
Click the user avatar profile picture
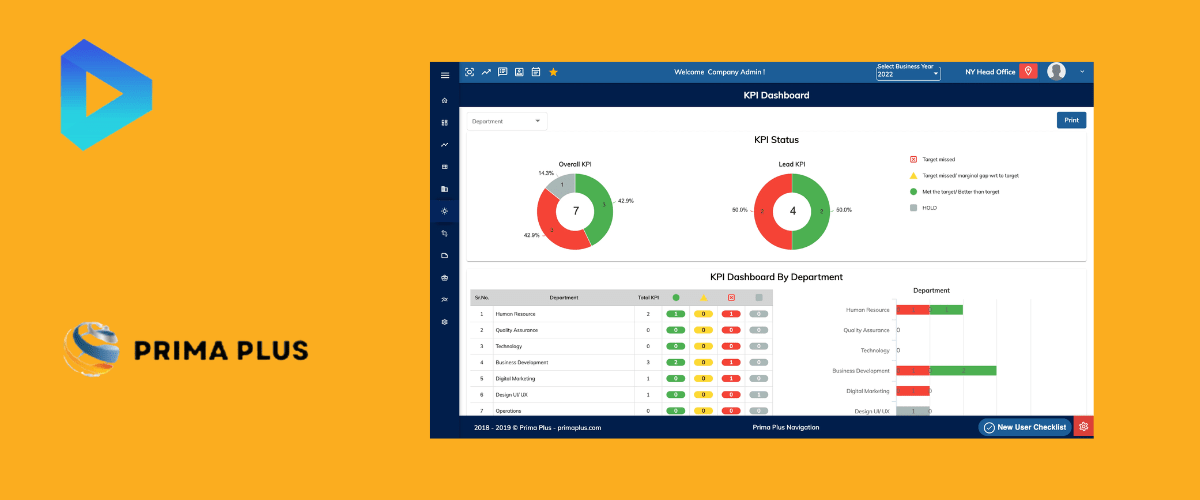pyautogui.click(x=1057, y=72)
